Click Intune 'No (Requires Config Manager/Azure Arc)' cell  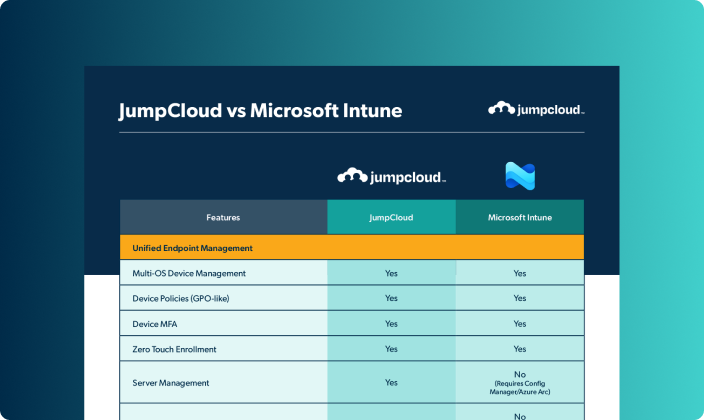(520, 383)
